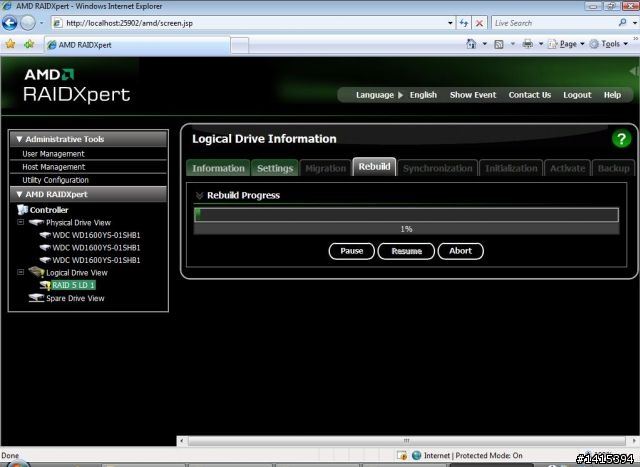Click the Live Search magnifier icon
The width and height of the screenshot is (640, 467).
point(622,22)
